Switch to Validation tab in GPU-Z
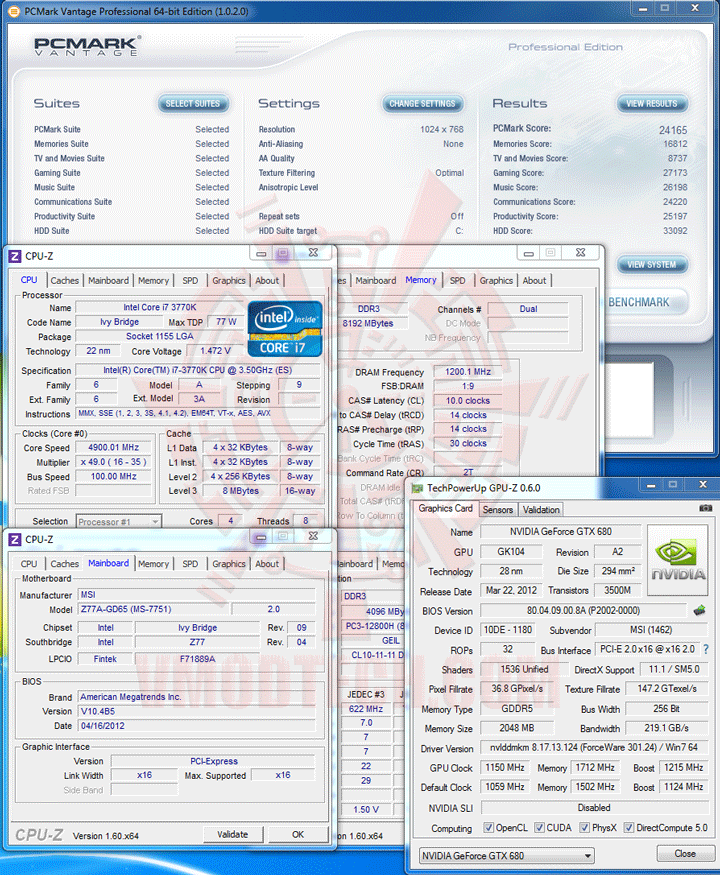 pos(541,509)
